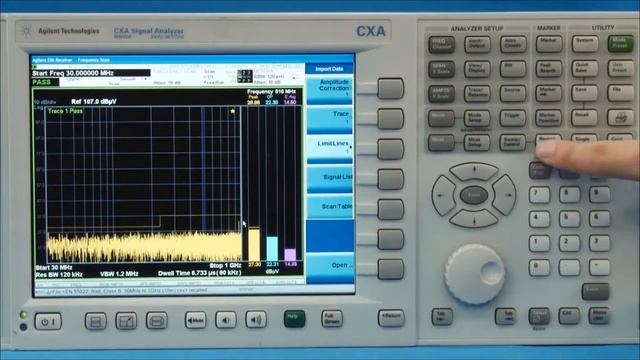Select the Trace softkey

pos(330,119)
